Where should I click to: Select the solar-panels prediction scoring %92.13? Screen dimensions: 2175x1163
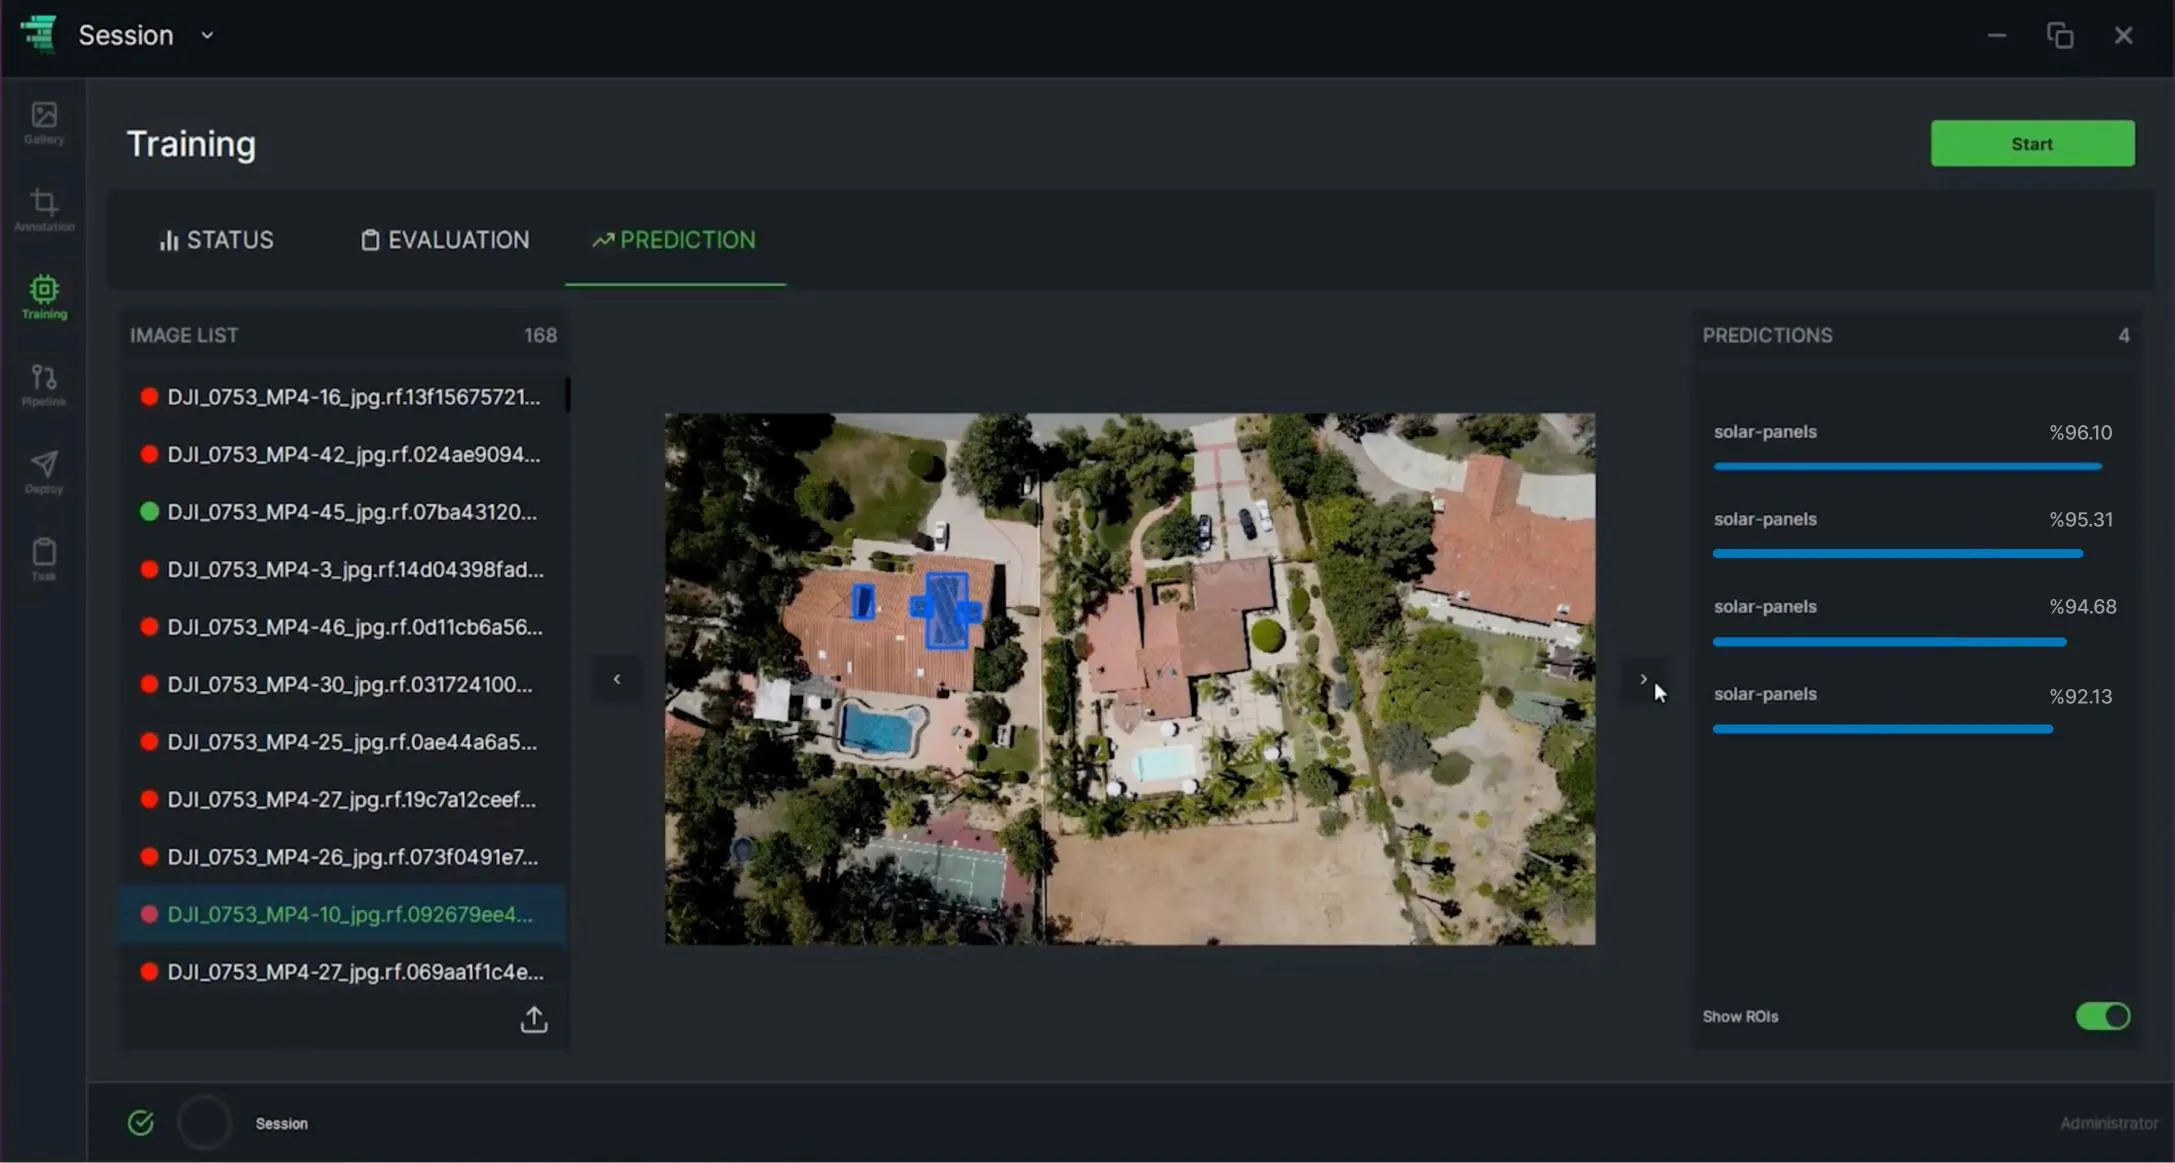(x=1913, y=710)
